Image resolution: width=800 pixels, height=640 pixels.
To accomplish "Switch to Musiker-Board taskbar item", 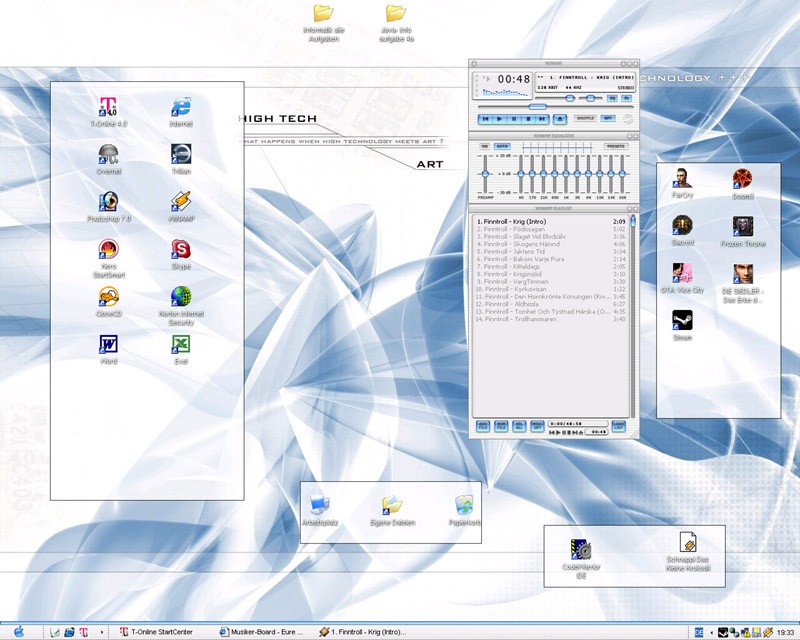I will click(x=261, y=632).
